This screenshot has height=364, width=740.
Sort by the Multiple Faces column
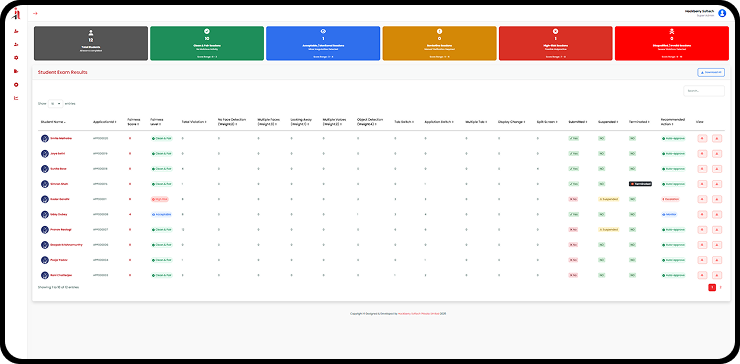tap(269, 122)
